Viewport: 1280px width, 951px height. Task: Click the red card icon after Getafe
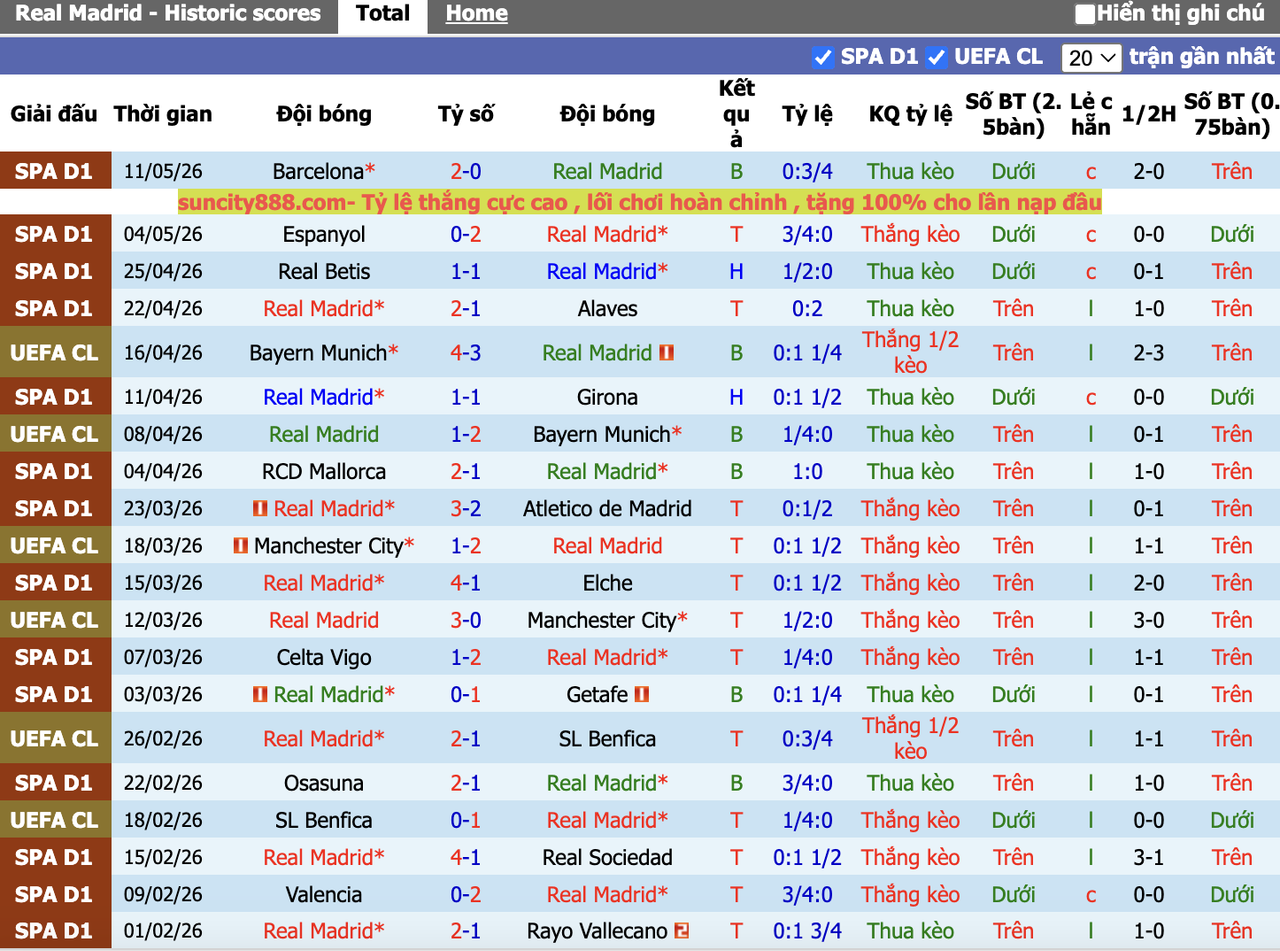[x=642, y=694]
